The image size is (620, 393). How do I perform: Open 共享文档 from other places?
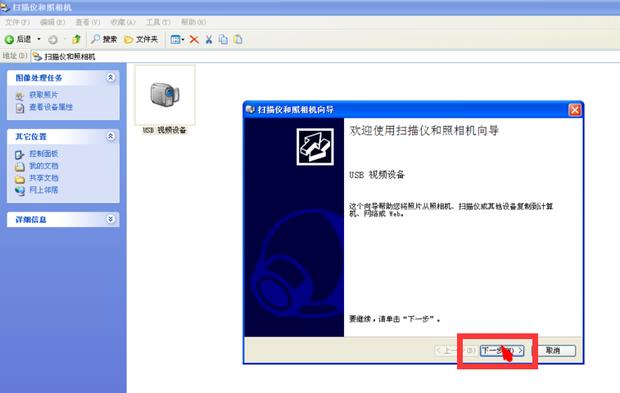pyautogui.click(x=43, y=178)
